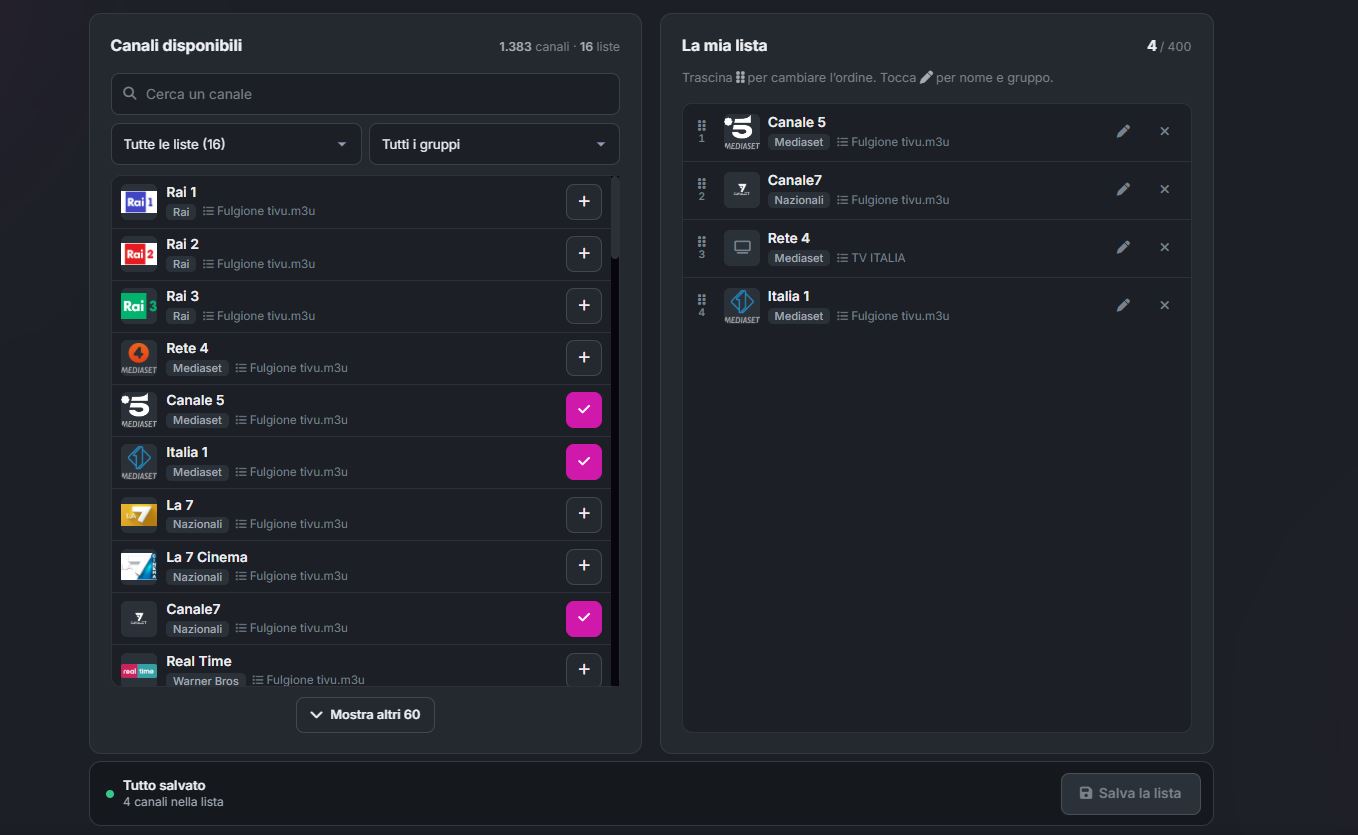Click the 'Canali disponibili' heading
The height and width of the screenshot is (835, 1358).
pyautogui.click(x=176, y=45)
